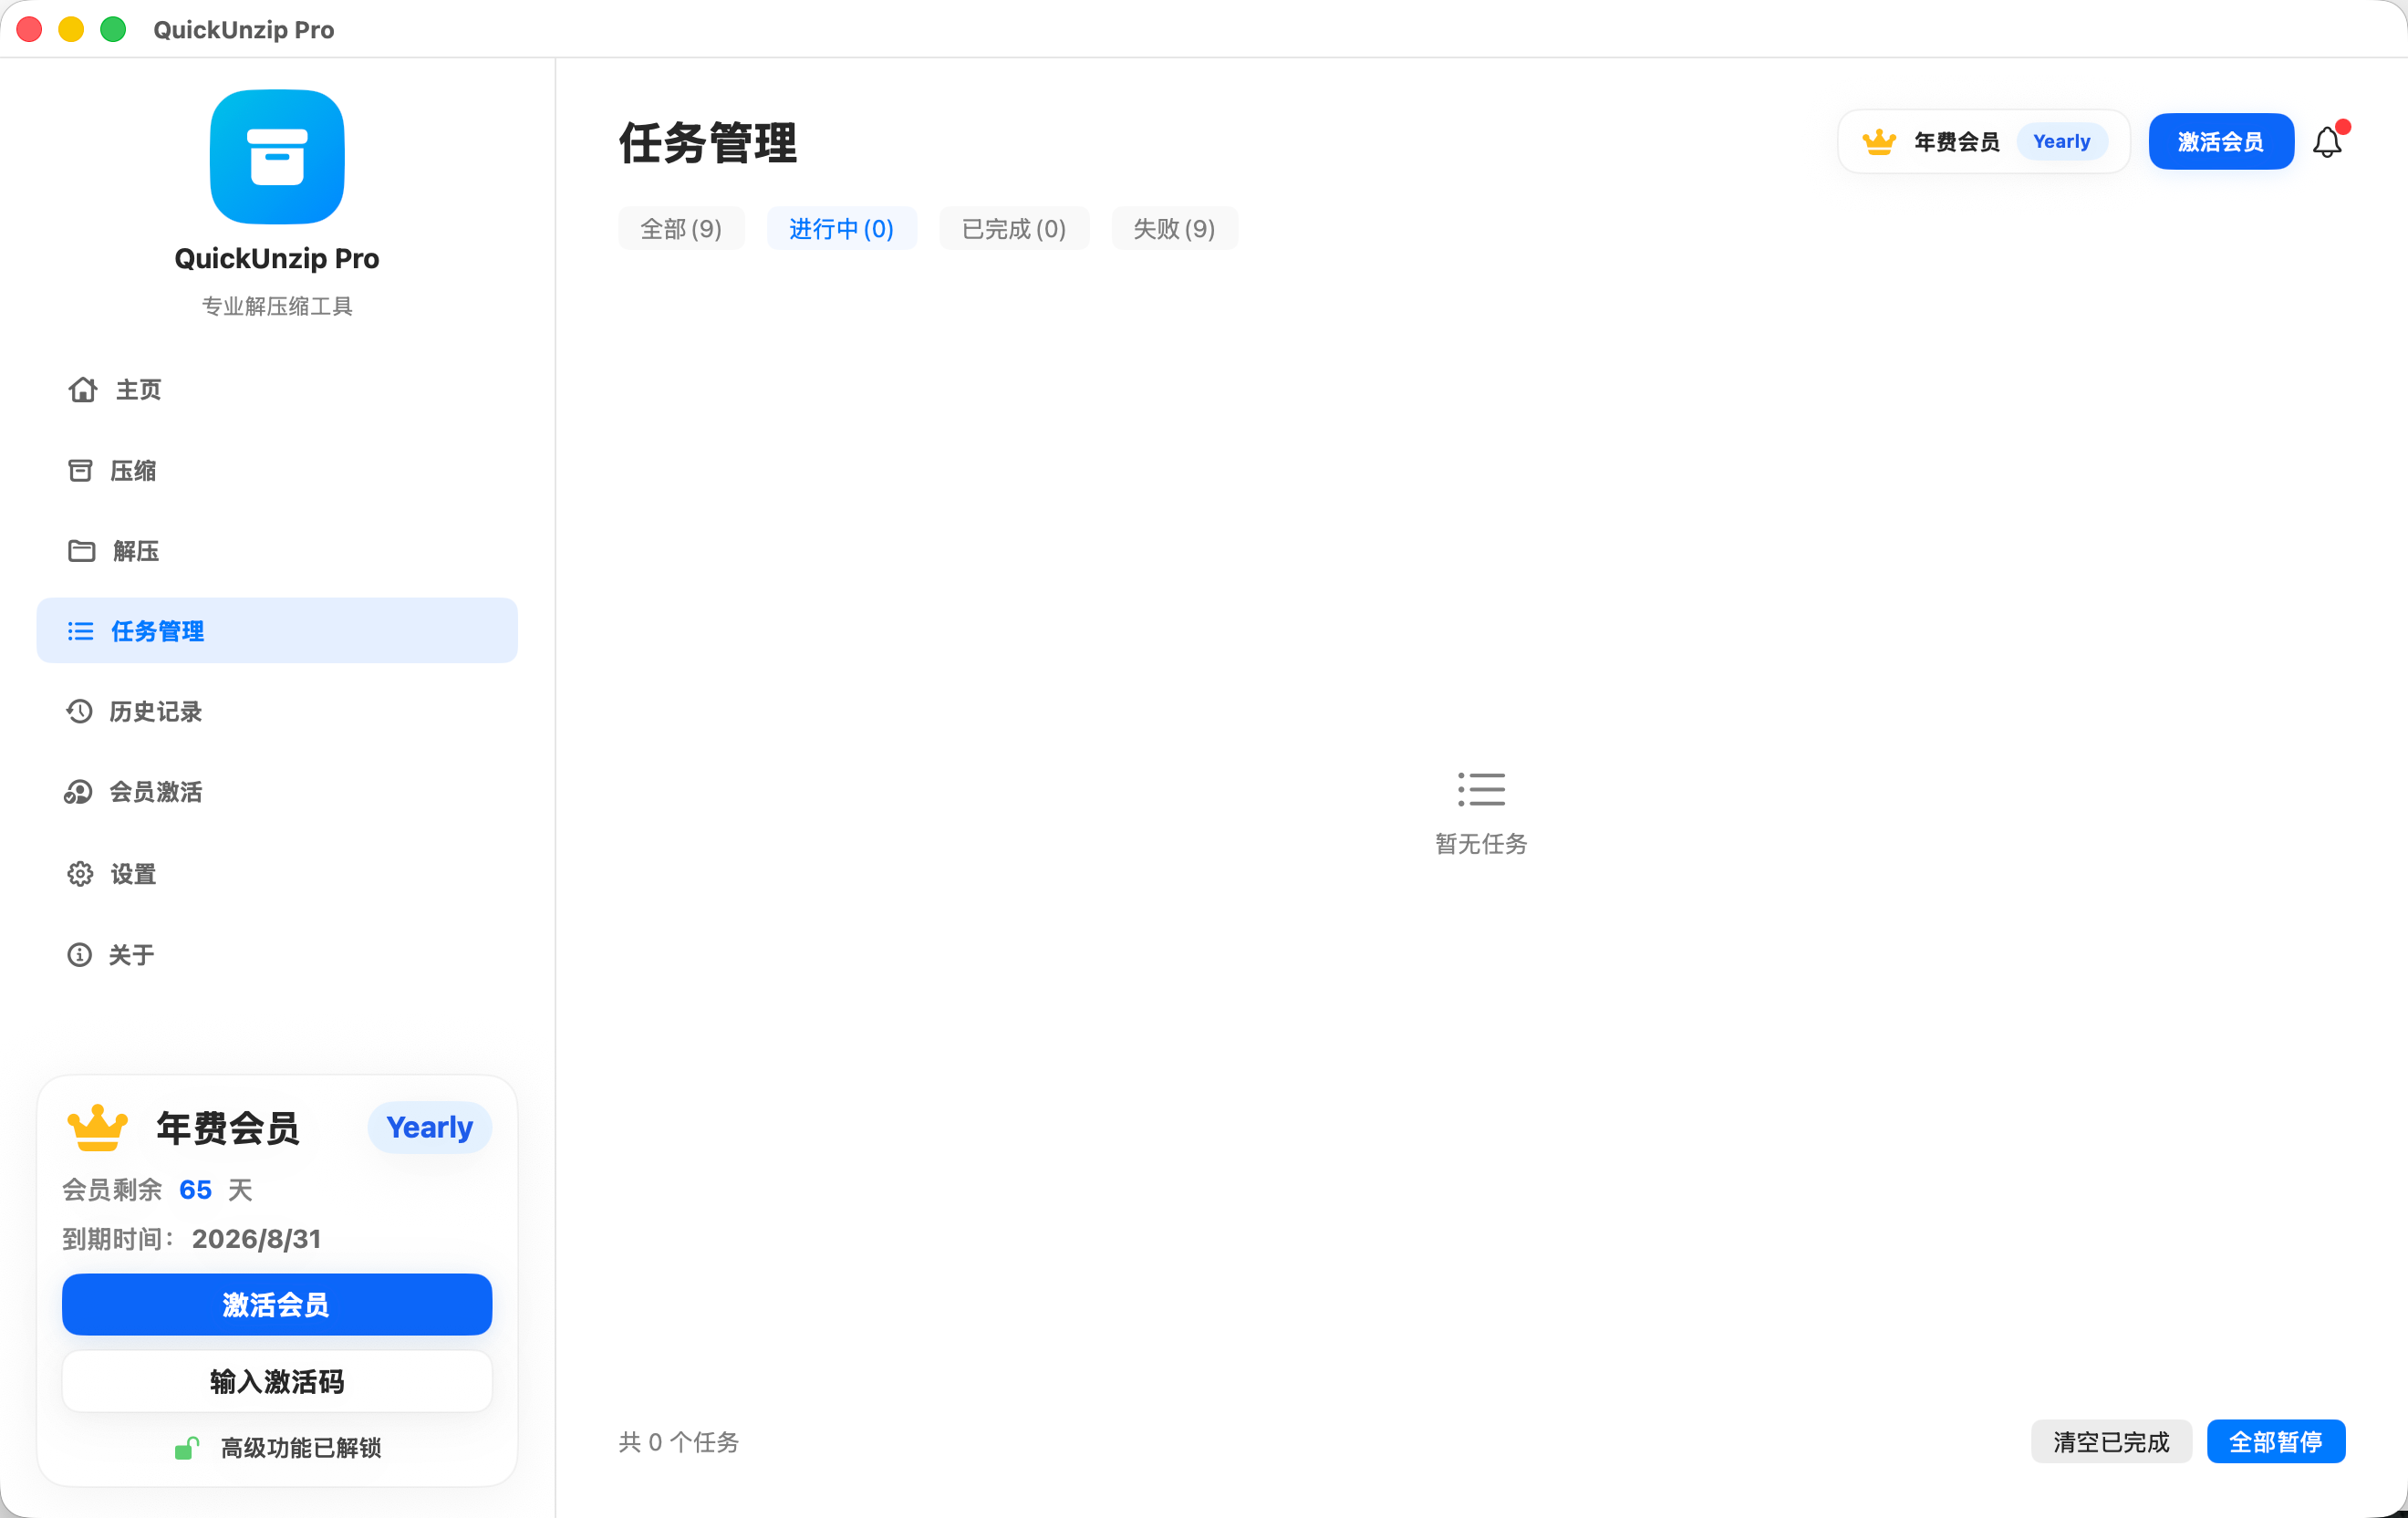Click the 年费会员 label in the top header
This screenshot has width=2408, height=1518.
pos(1957,142)
